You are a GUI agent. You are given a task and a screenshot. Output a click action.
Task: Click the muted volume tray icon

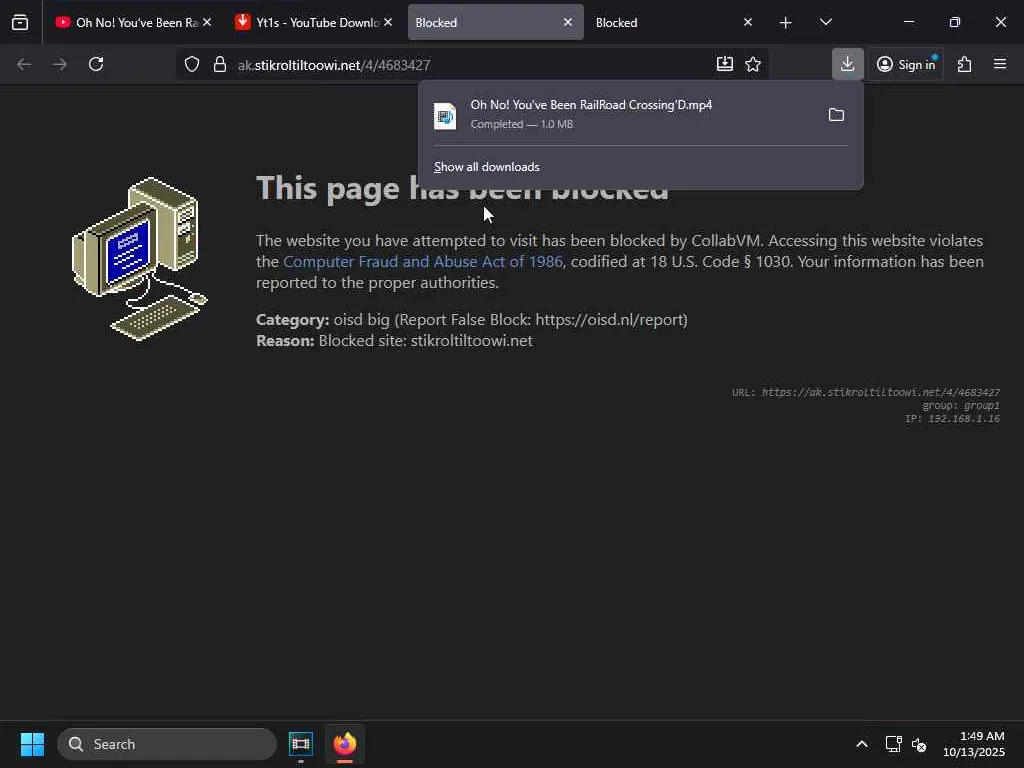(919, 744)
